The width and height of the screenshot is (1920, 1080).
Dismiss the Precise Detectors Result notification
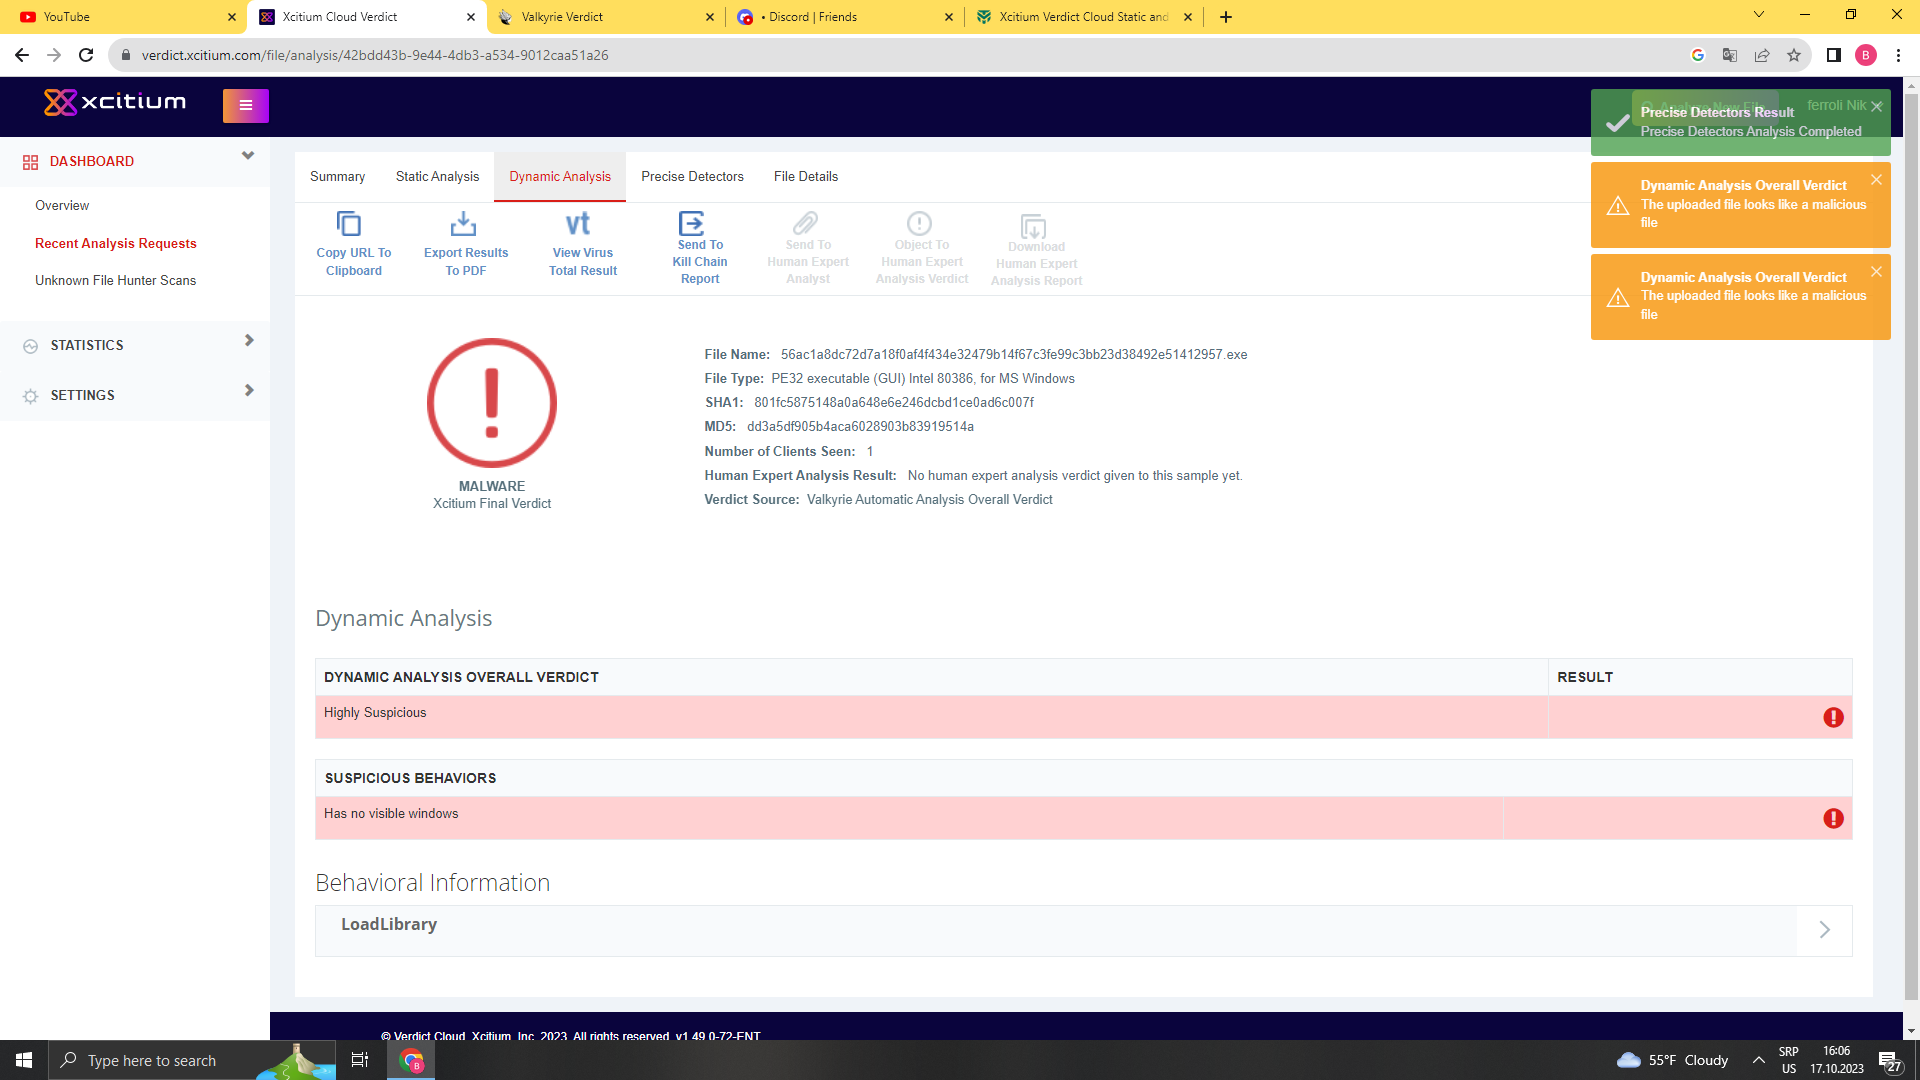(1876, 107)
